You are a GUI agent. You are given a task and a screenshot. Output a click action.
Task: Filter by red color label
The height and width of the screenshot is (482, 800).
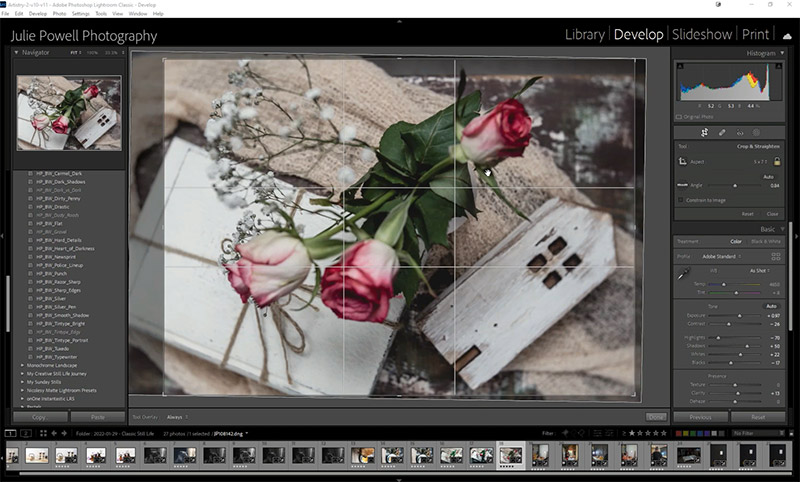(x=679, y=434)
